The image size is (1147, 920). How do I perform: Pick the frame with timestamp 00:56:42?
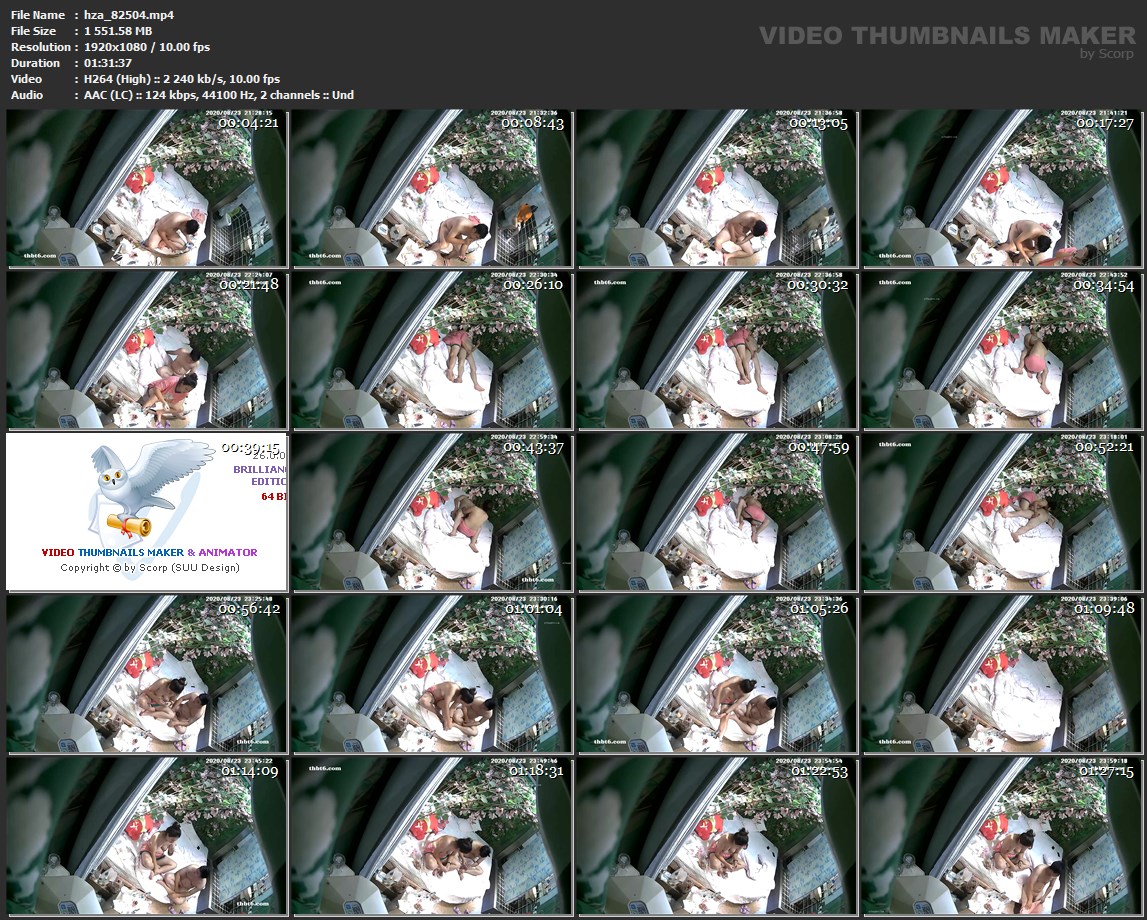pos(146,674)
